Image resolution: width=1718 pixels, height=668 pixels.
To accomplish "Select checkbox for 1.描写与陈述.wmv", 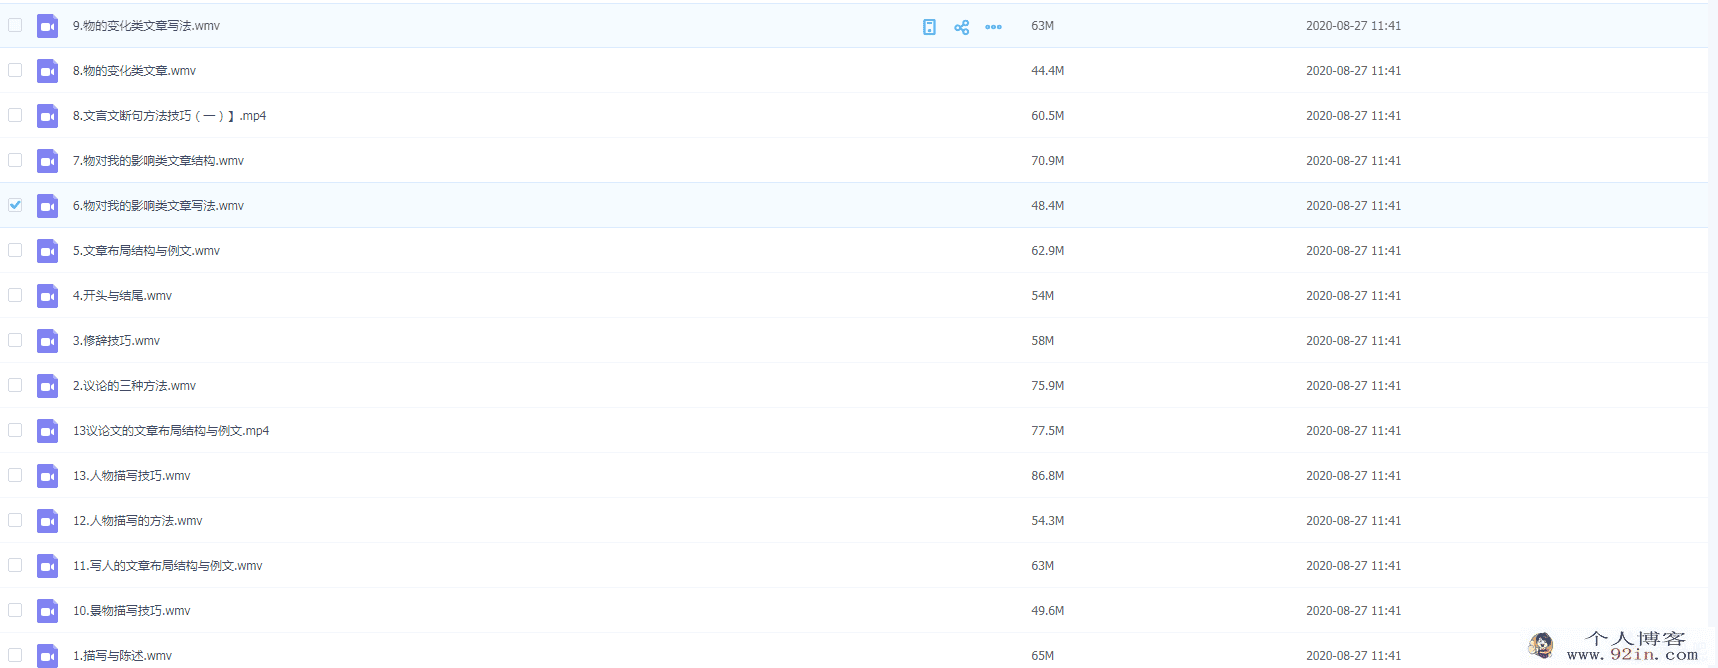I will tap(15, 655).
